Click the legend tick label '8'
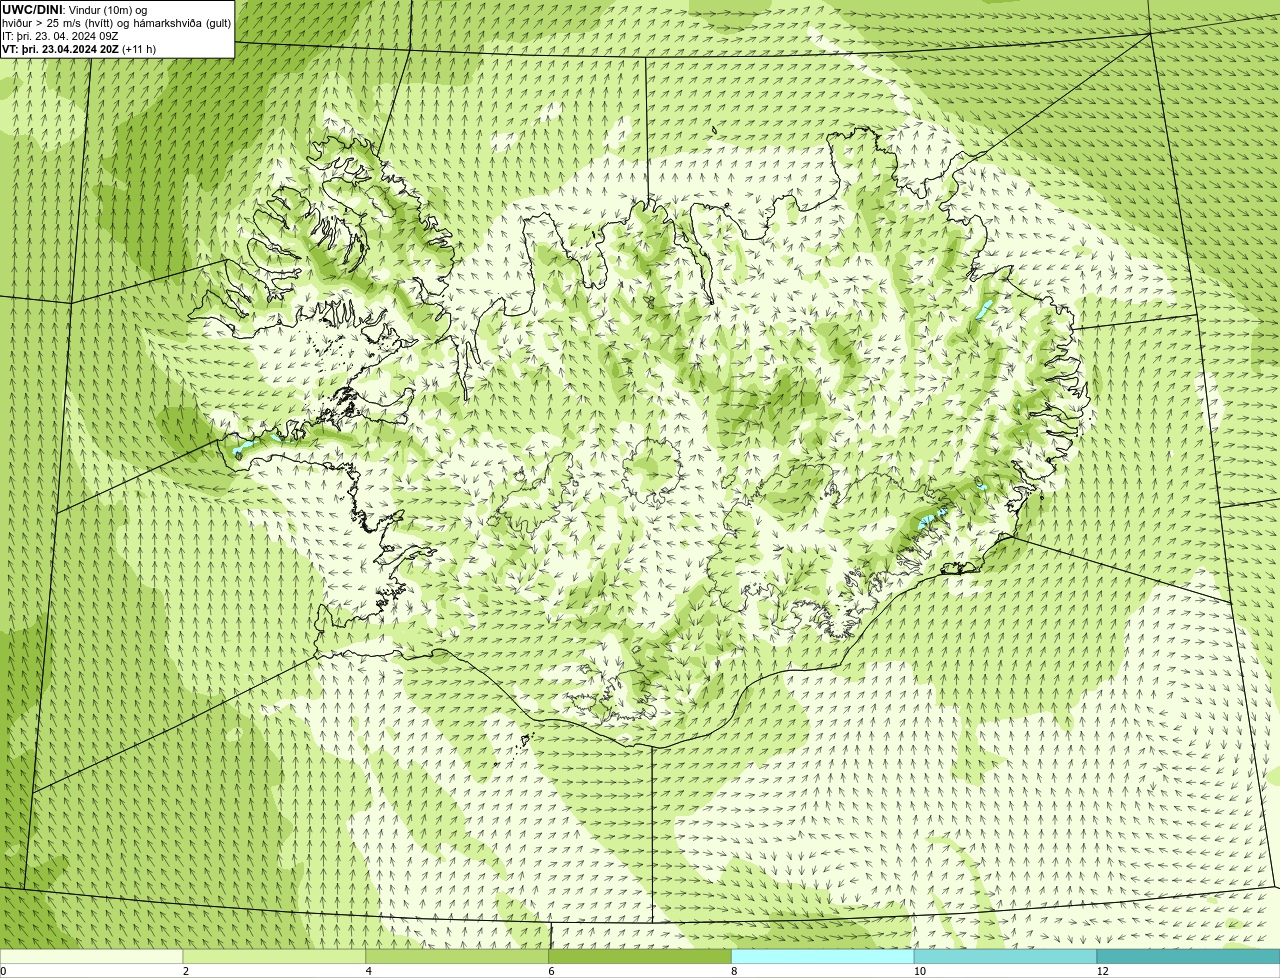This screenshot has height=978, width=1280. (x=734, y=971)
